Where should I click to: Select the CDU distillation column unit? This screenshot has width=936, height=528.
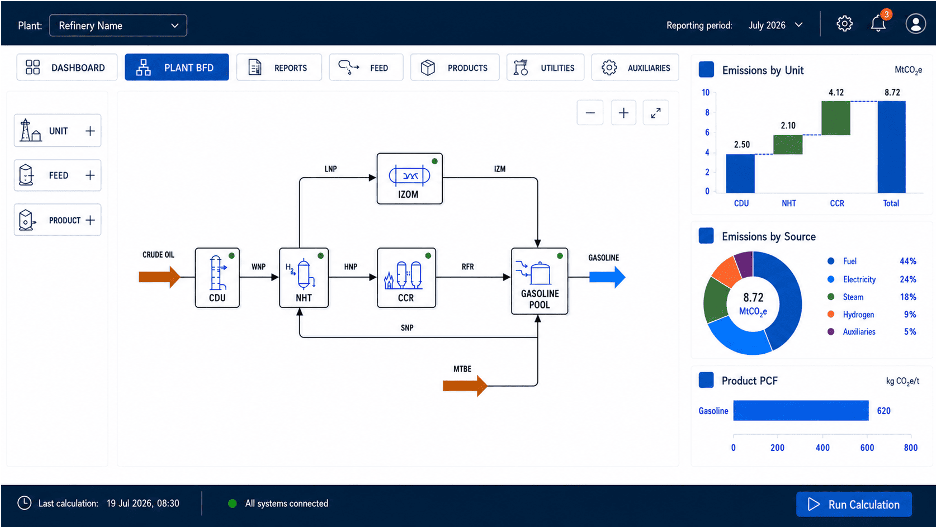point(217,277)
